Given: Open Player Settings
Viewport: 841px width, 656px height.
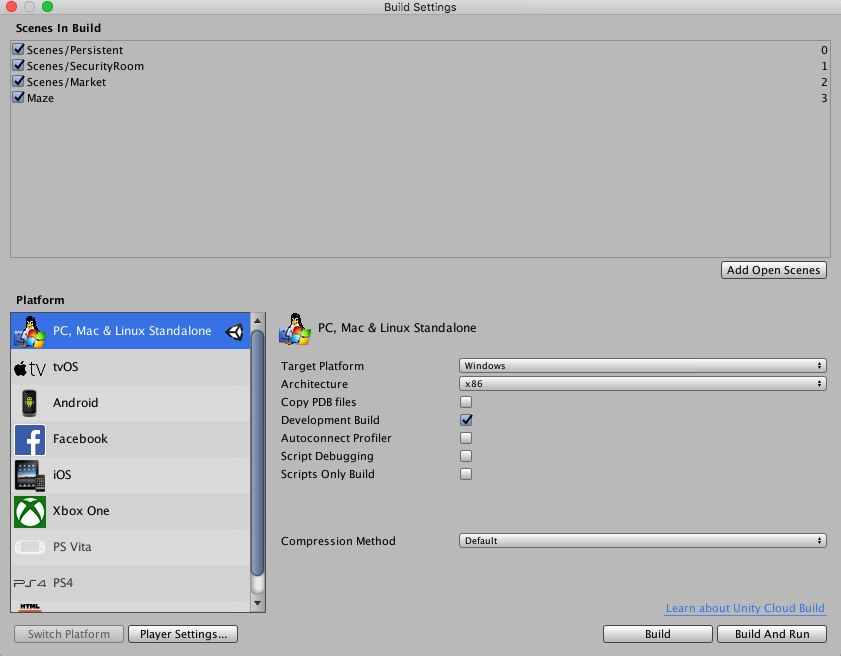Looking at the screenshot, I should (183, 634).
